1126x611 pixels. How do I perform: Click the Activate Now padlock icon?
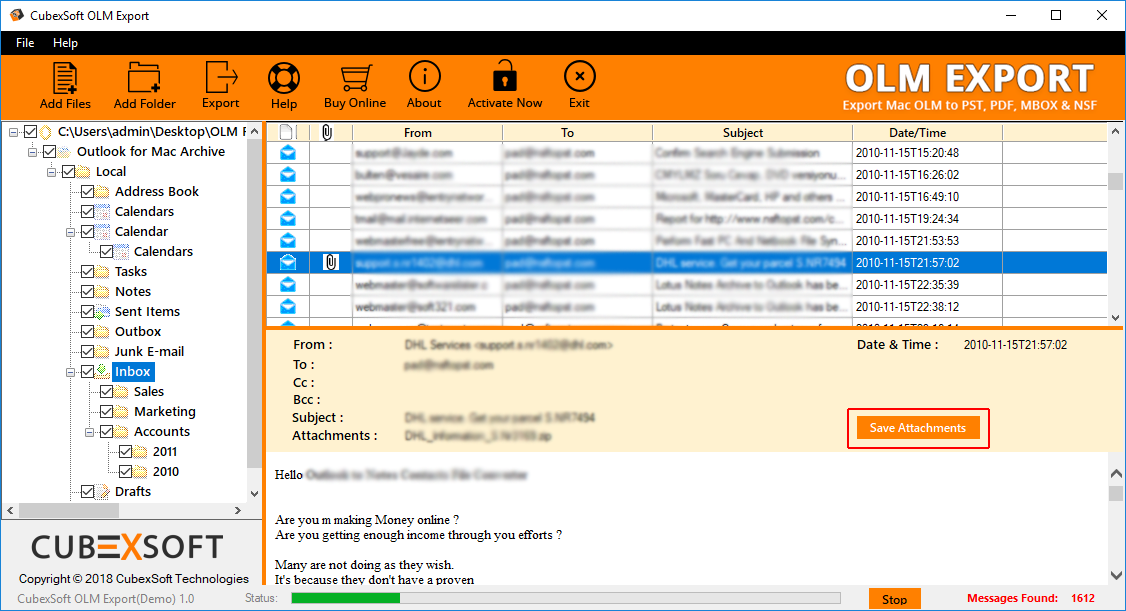coord(505,76)
